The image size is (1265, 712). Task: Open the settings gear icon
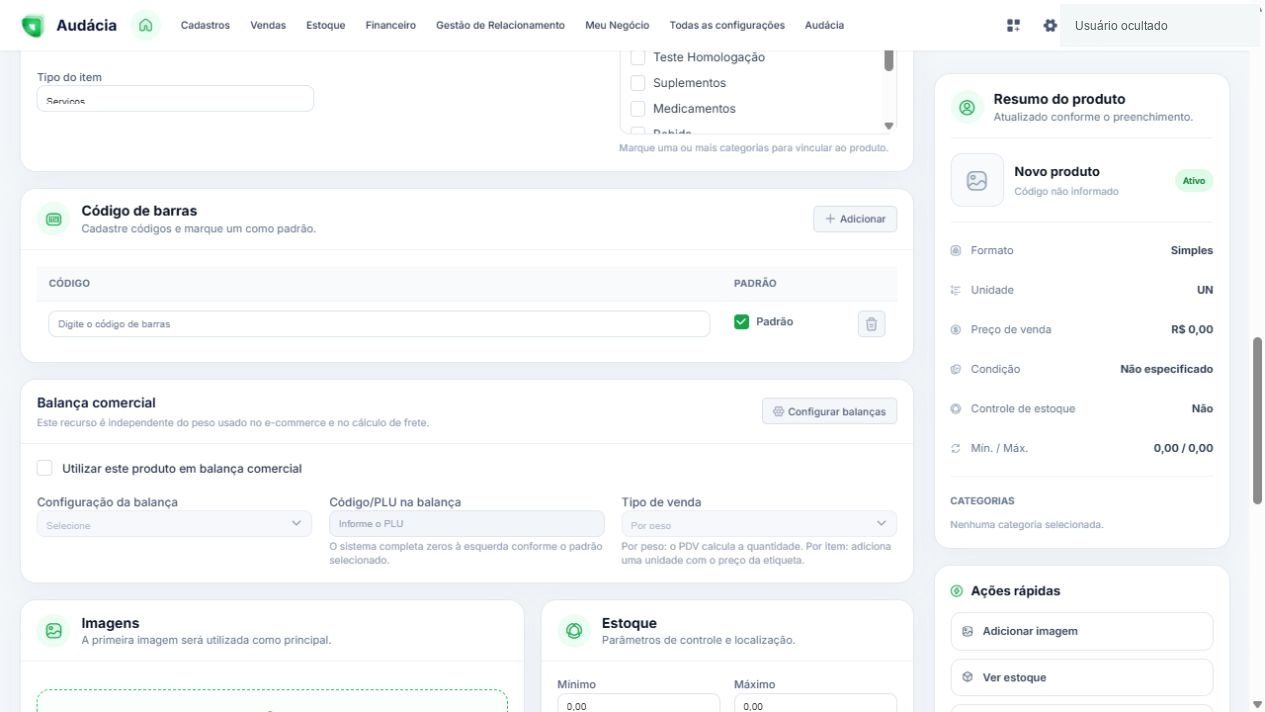point(1050,25)
